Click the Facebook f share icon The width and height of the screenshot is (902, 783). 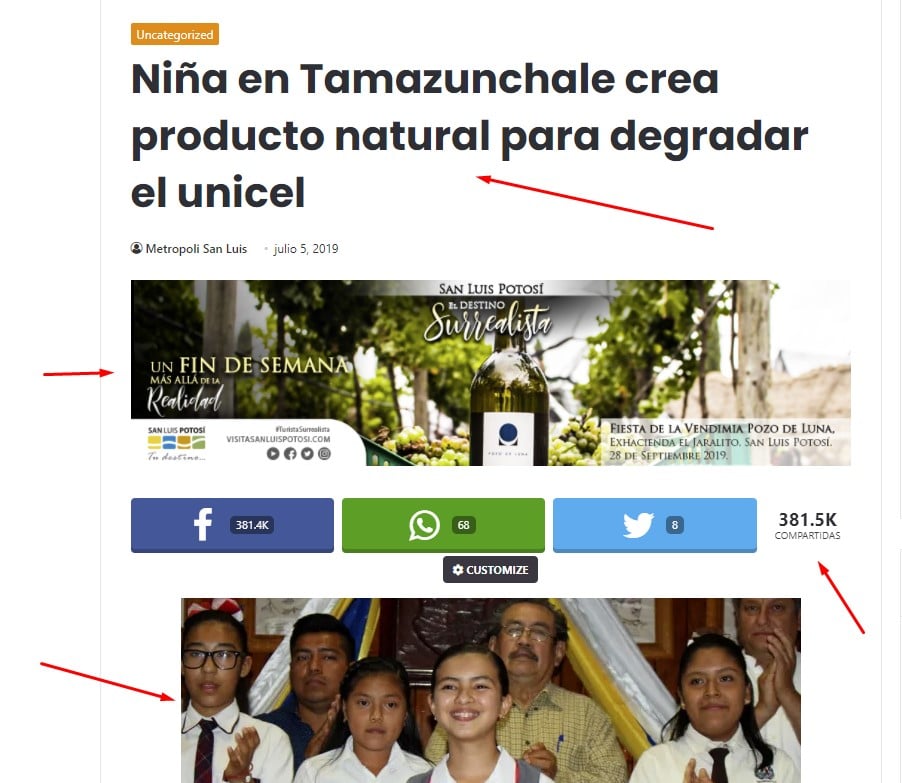pyautogui.click(x=202, y=525)
